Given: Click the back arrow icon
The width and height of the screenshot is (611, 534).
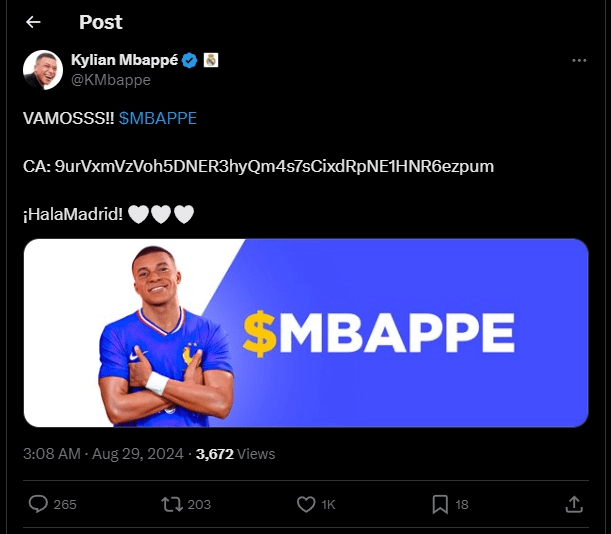Looking at the screenshot, I should tap(34, 22).
